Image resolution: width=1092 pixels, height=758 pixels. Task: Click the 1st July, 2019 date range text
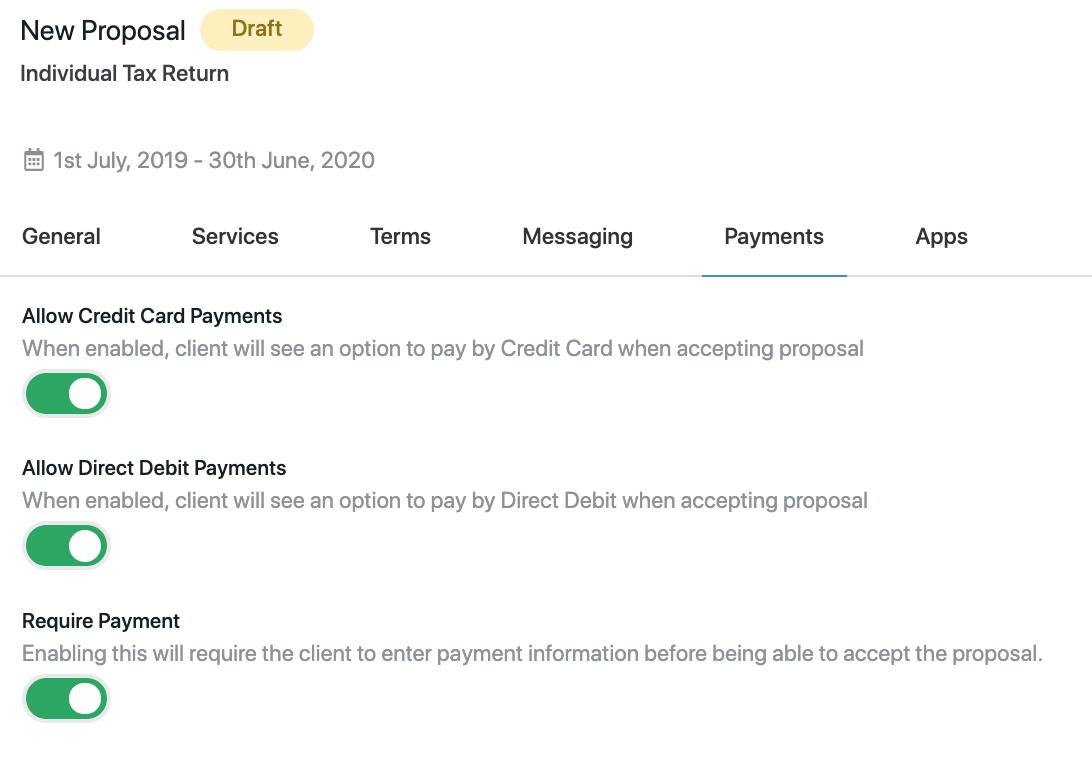214,160
